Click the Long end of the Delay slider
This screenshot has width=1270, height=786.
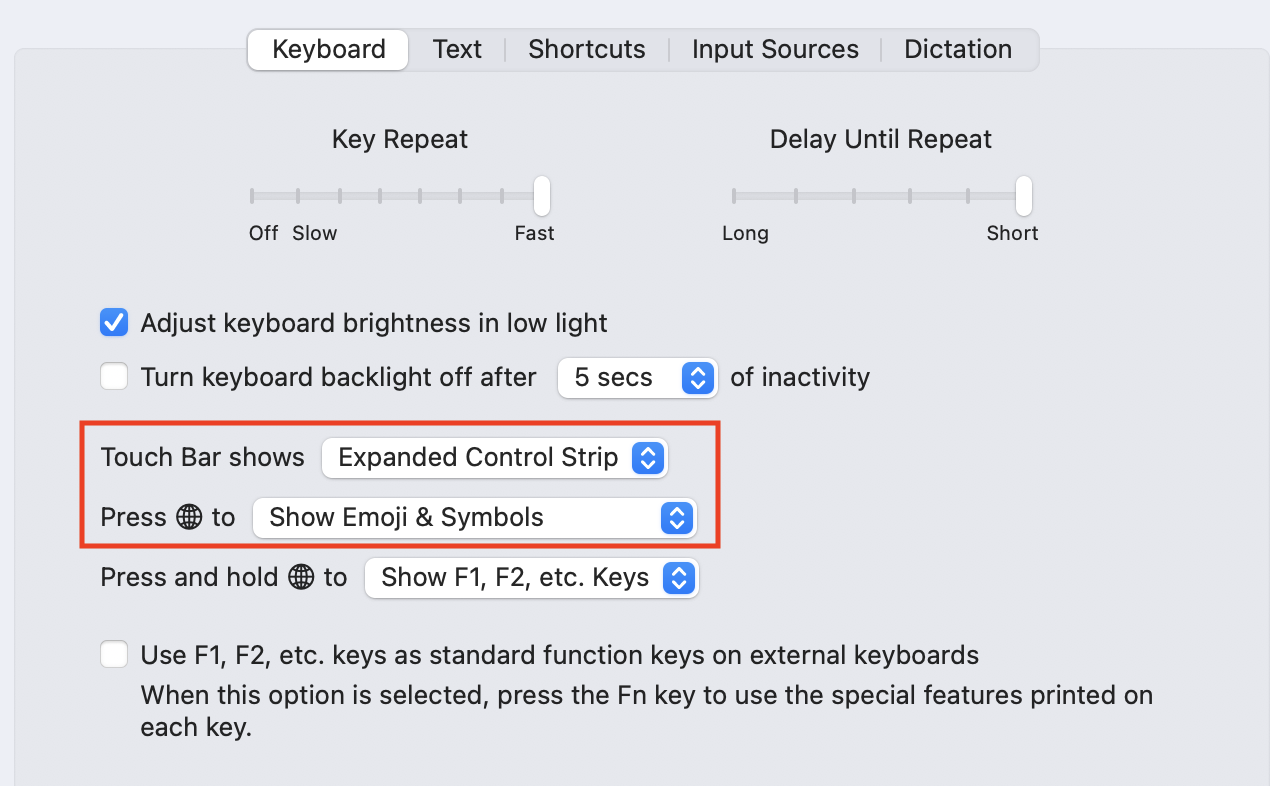tap(733, 196)
